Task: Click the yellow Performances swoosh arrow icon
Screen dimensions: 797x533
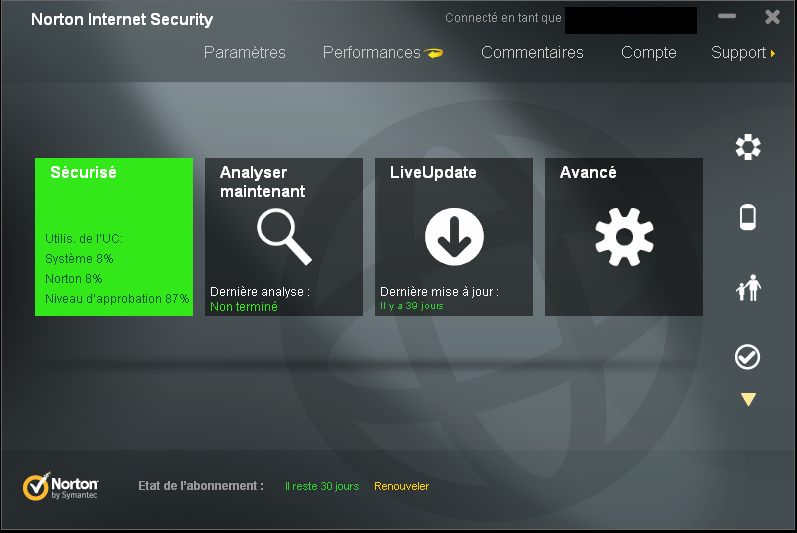Action: click(434, 53)
